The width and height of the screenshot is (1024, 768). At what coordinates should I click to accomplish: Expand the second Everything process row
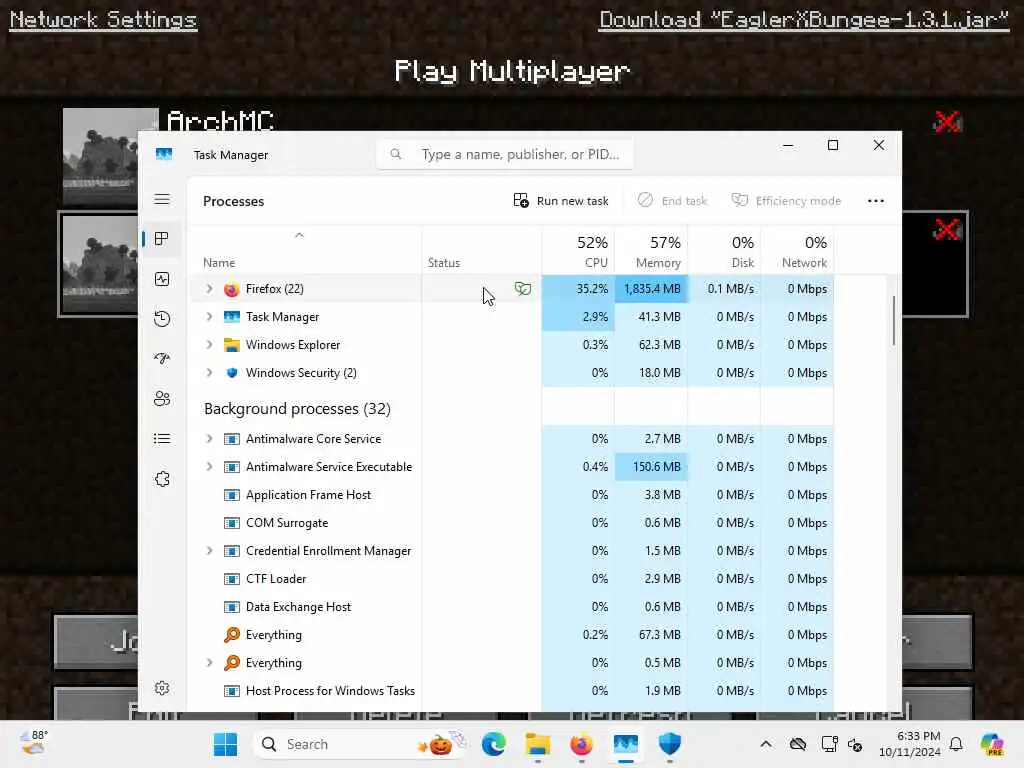(209, 662)
